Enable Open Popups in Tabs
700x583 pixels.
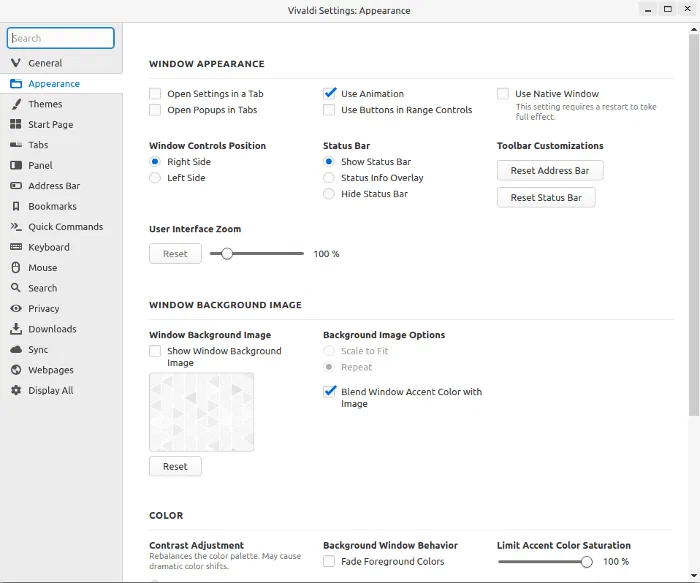(x=155, y=110)
